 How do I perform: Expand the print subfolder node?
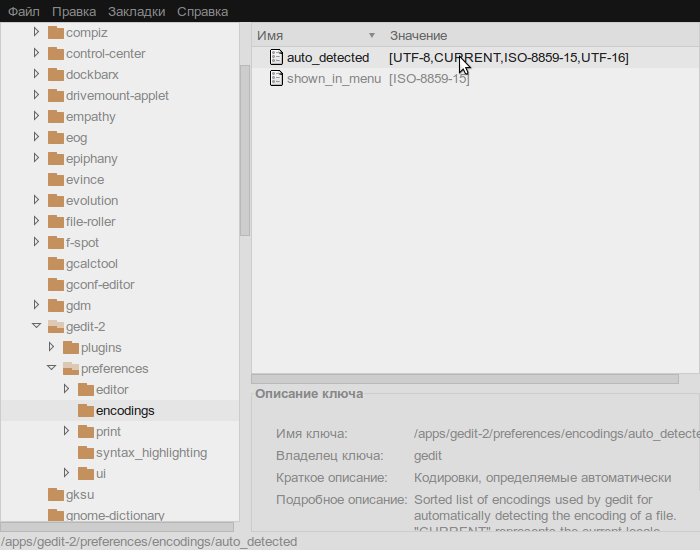tap(67, 430)
